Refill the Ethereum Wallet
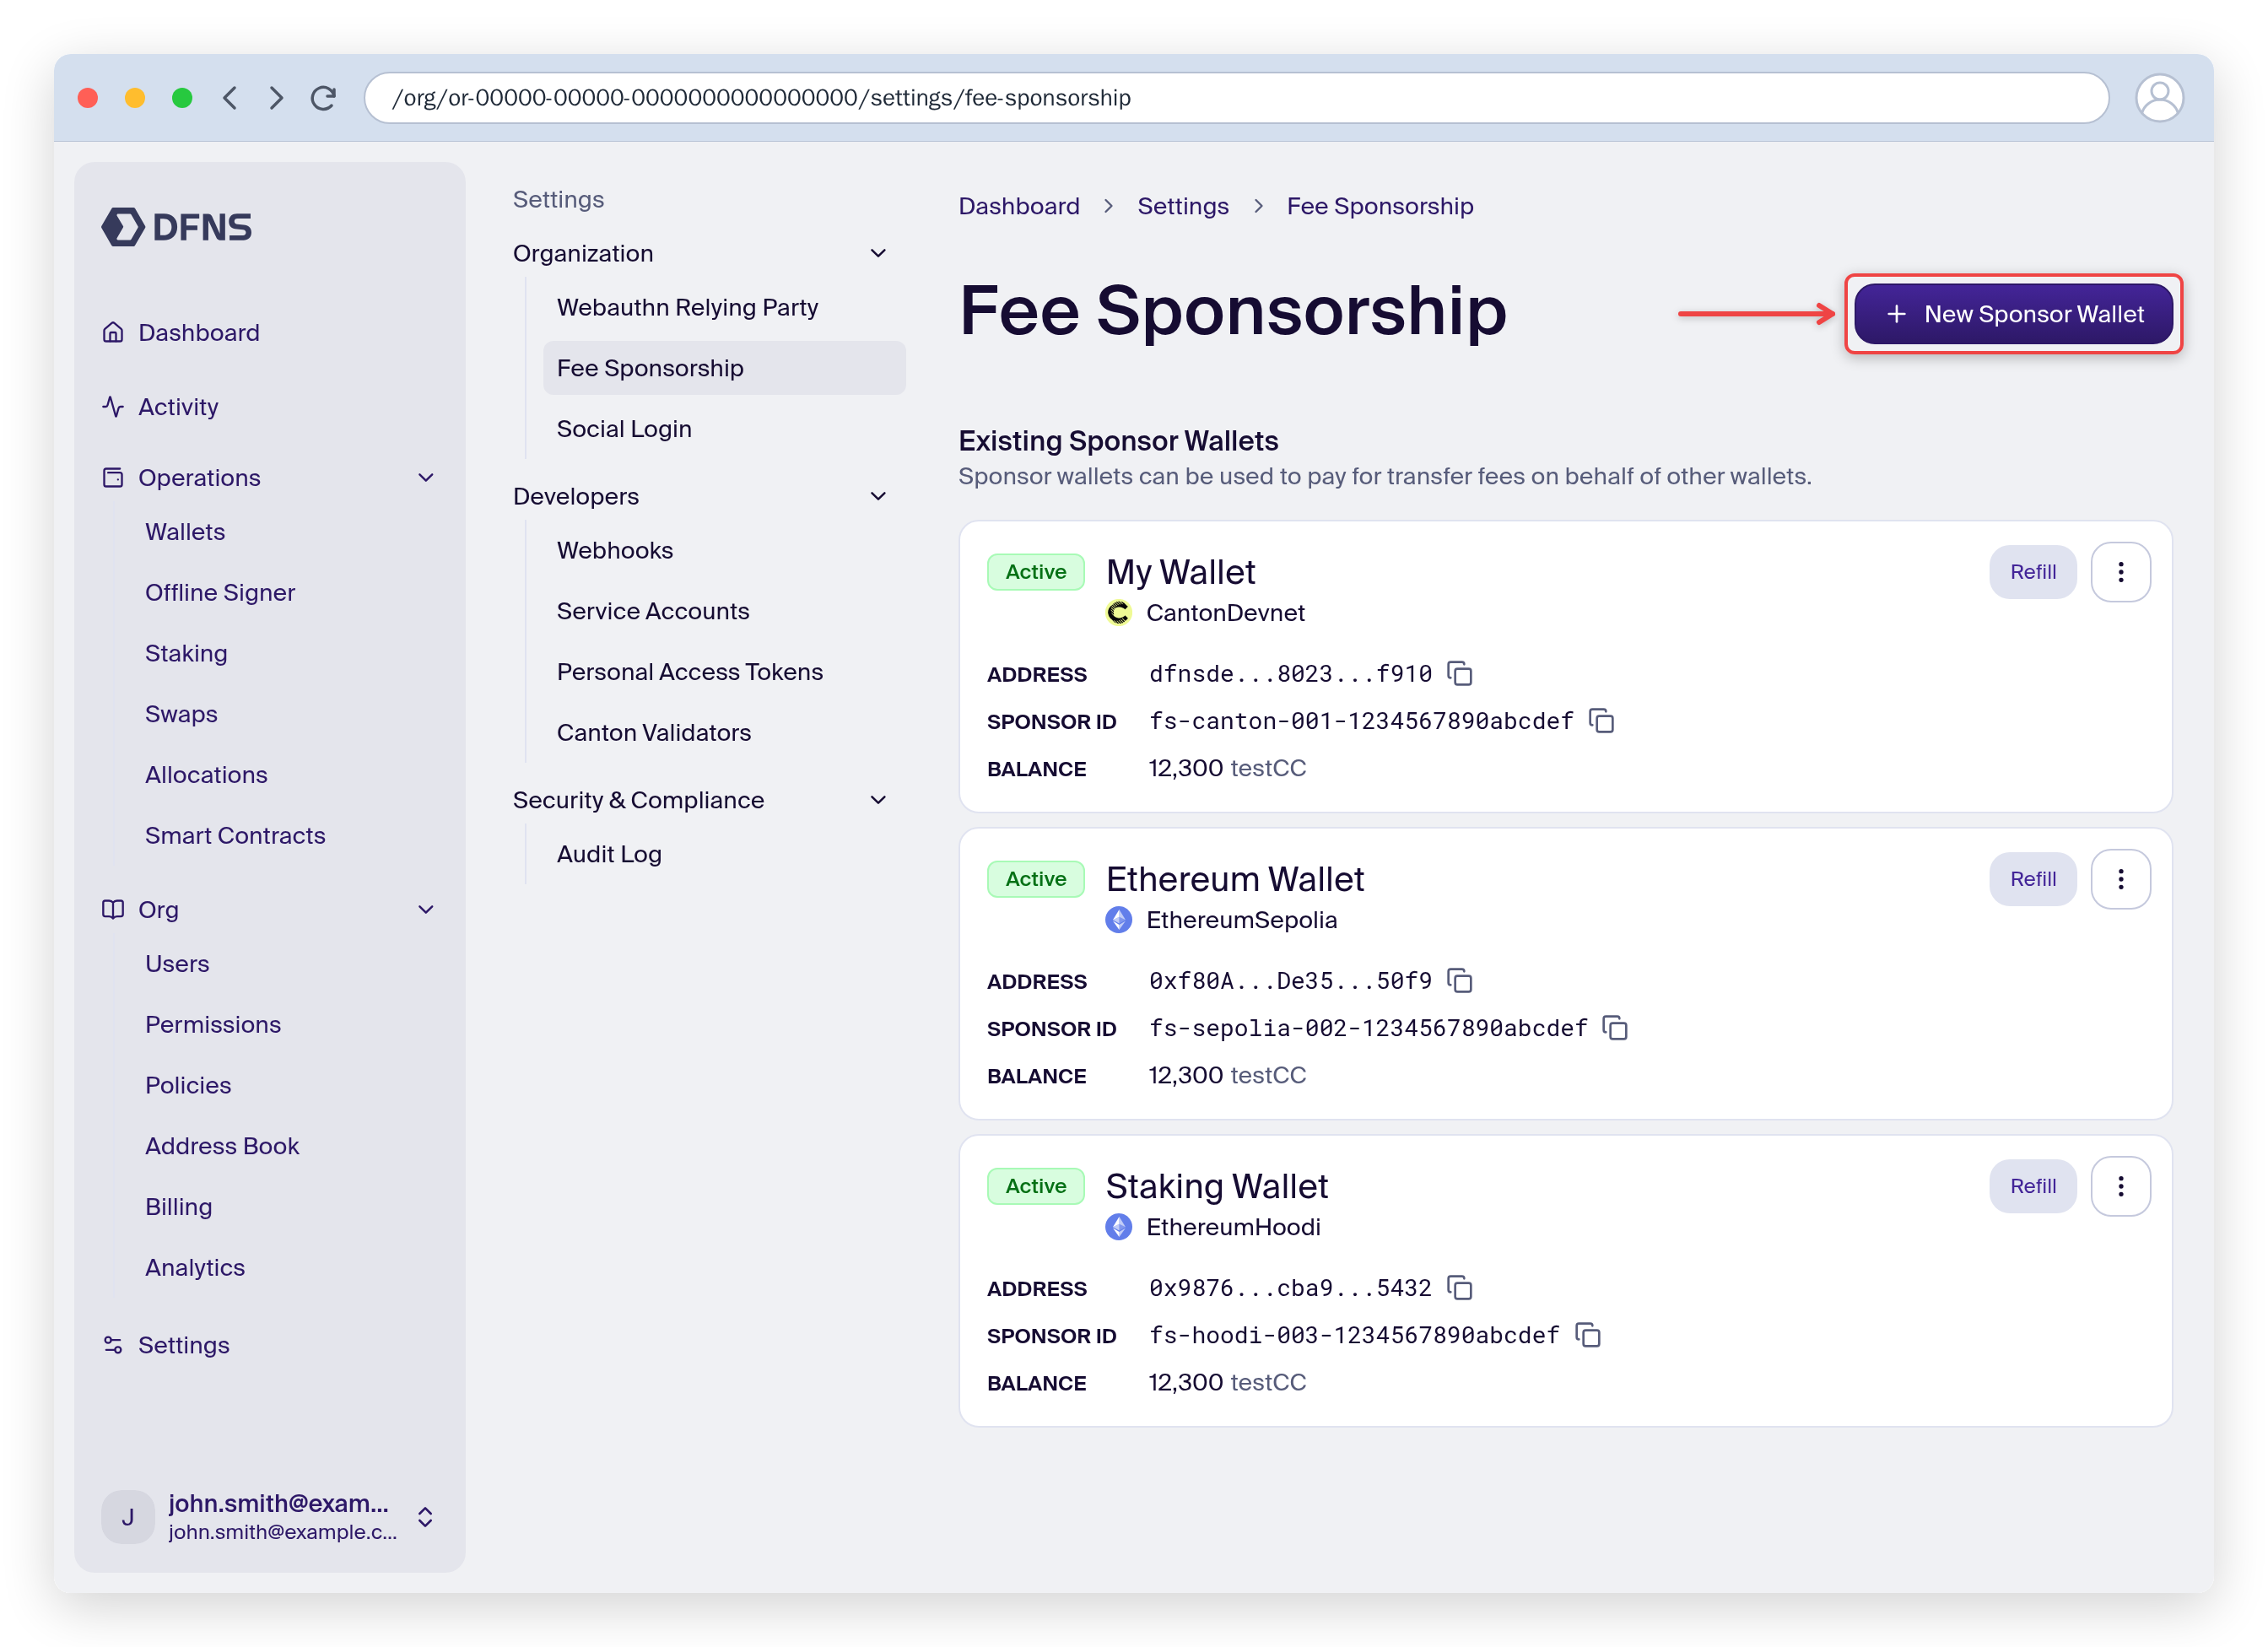Image resolution: width=2268 pixels, height=1647 pixels. point(2032,879)
